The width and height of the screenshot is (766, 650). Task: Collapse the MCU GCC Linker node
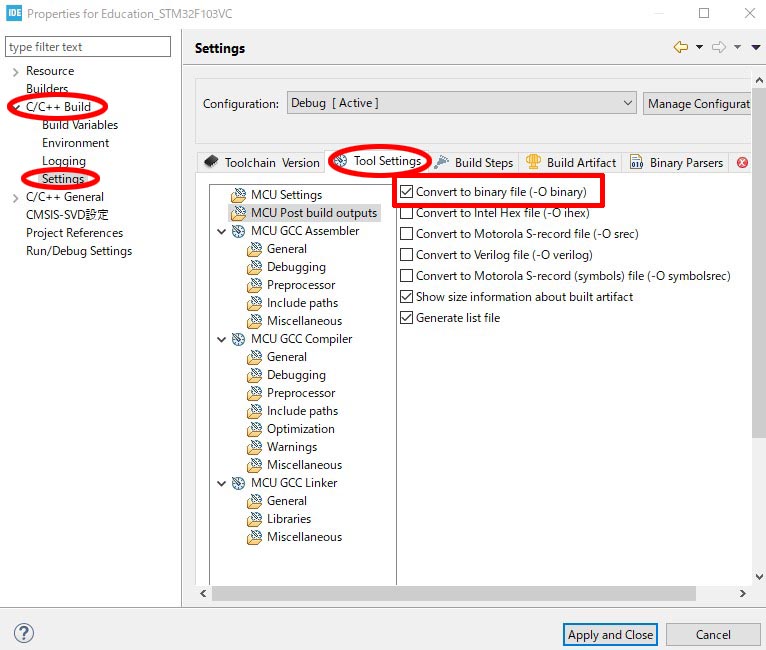click(222, 483)
